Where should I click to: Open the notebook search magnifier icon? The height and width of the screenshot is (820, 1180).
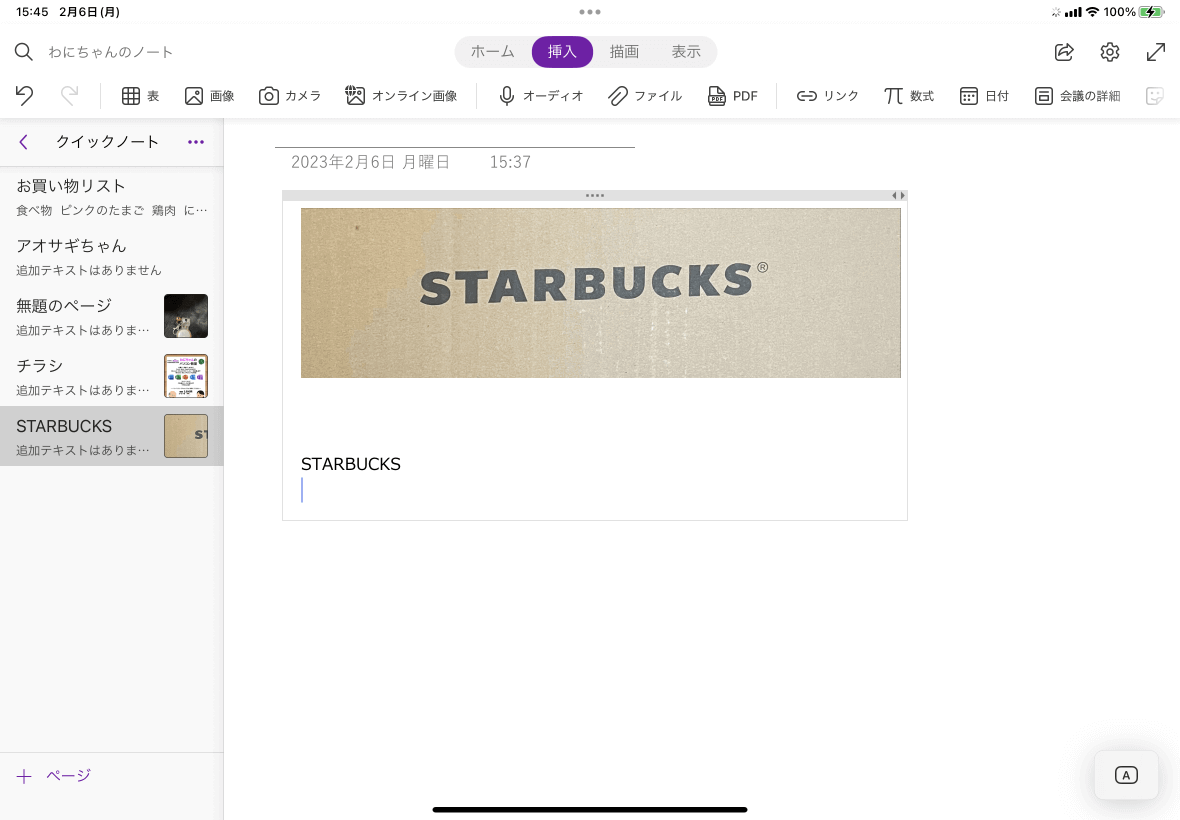point(23,52)
